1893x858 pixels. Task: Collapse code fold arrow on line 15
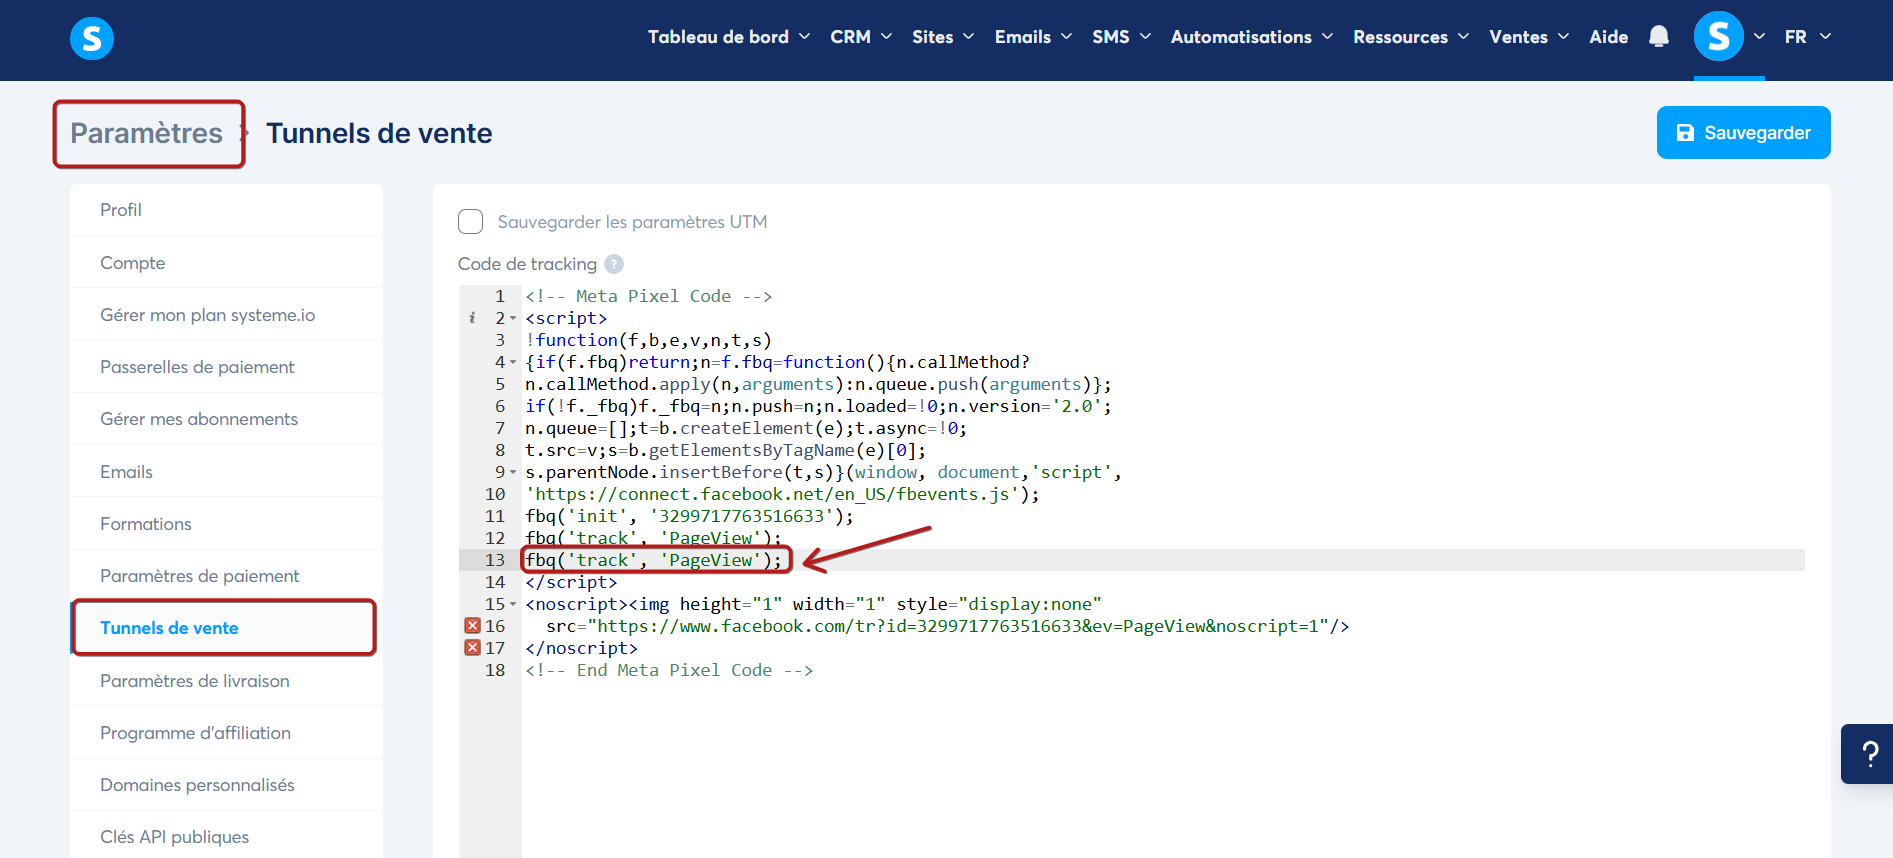click(x=514, y=604)
